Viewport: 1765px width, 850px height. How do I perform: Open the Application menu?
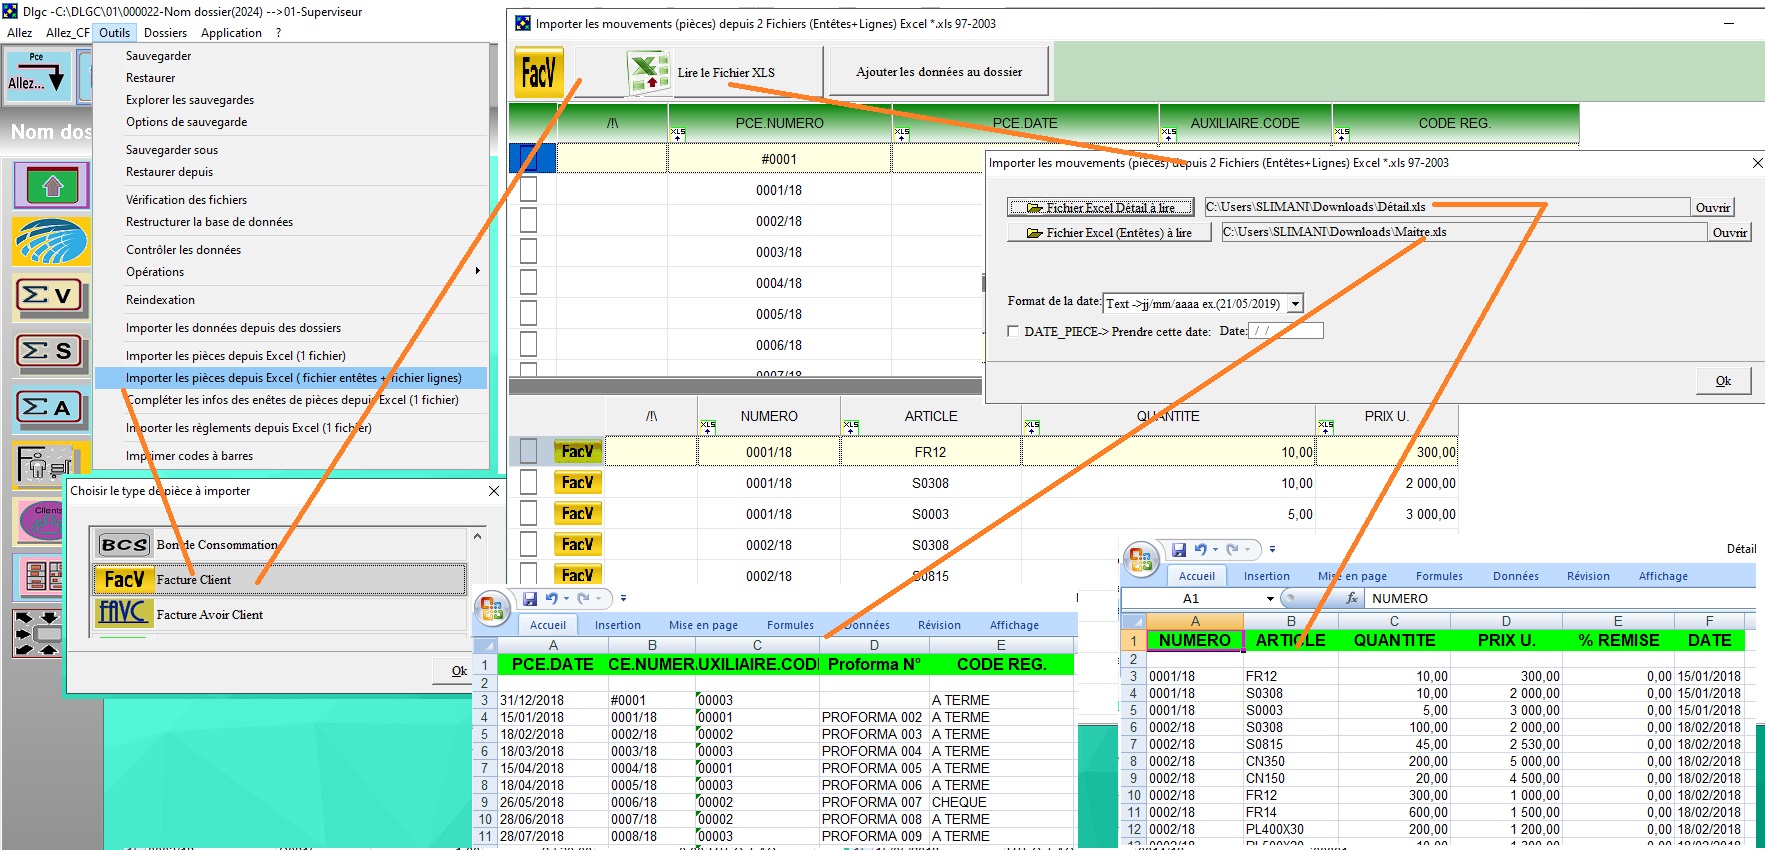[231, 32]
